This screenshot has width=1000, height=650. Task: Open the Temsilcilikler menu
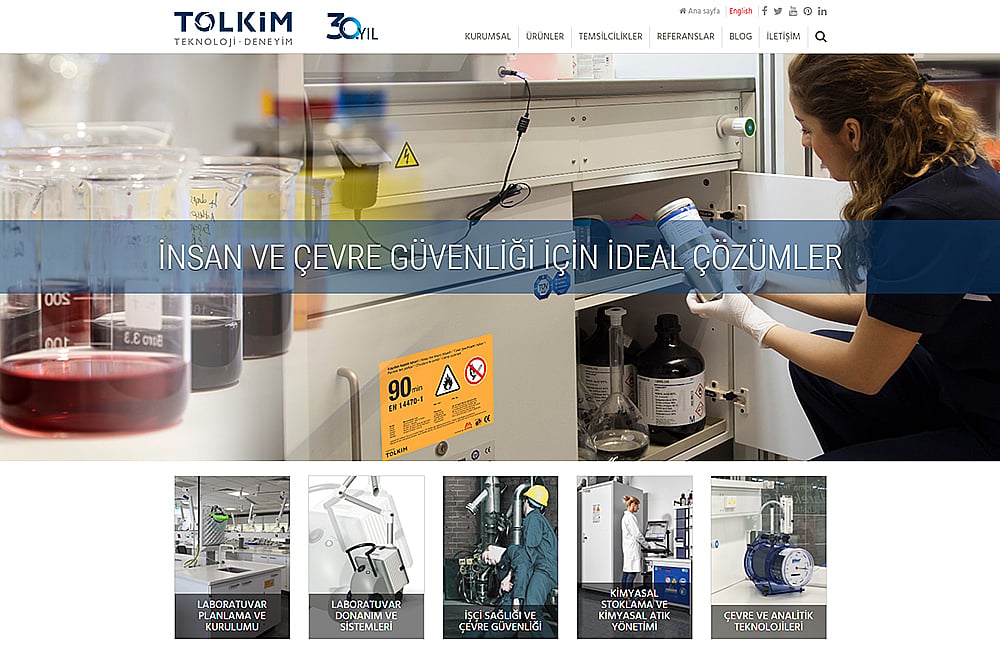610,36
